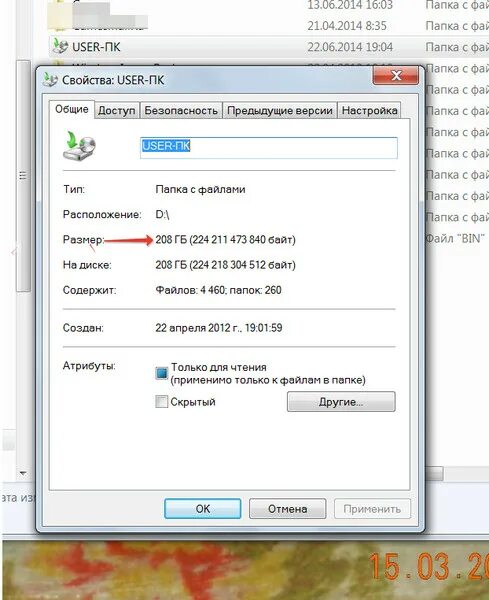489x600 pixels.
Task: Confirm with the OK button
Action: point(203,509)
